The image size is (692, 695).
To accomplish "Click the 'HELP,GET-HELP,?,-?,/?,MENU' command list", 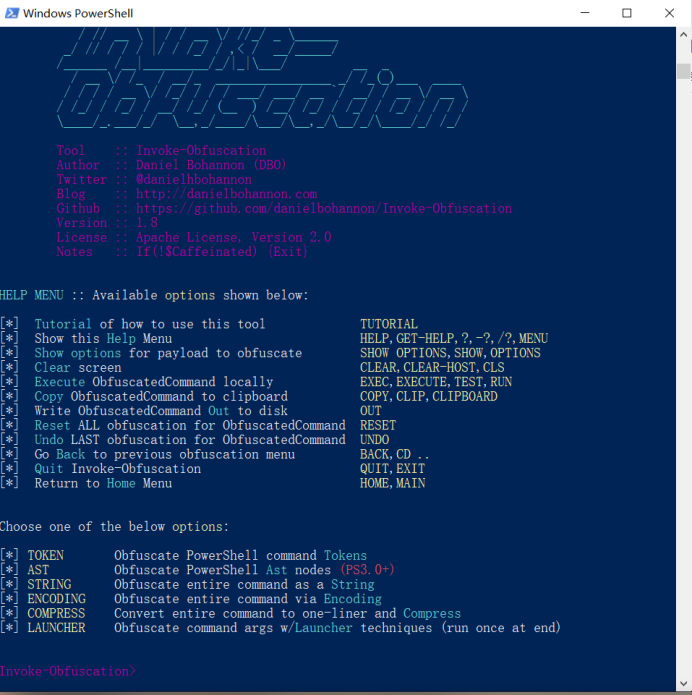I will (x=454, y=339).
